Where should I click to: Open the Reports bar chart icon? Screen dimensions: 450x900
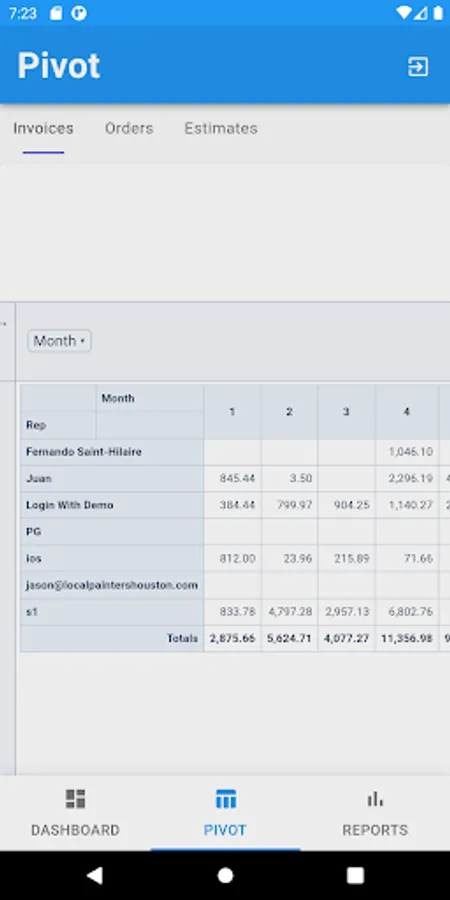[375, 798]
